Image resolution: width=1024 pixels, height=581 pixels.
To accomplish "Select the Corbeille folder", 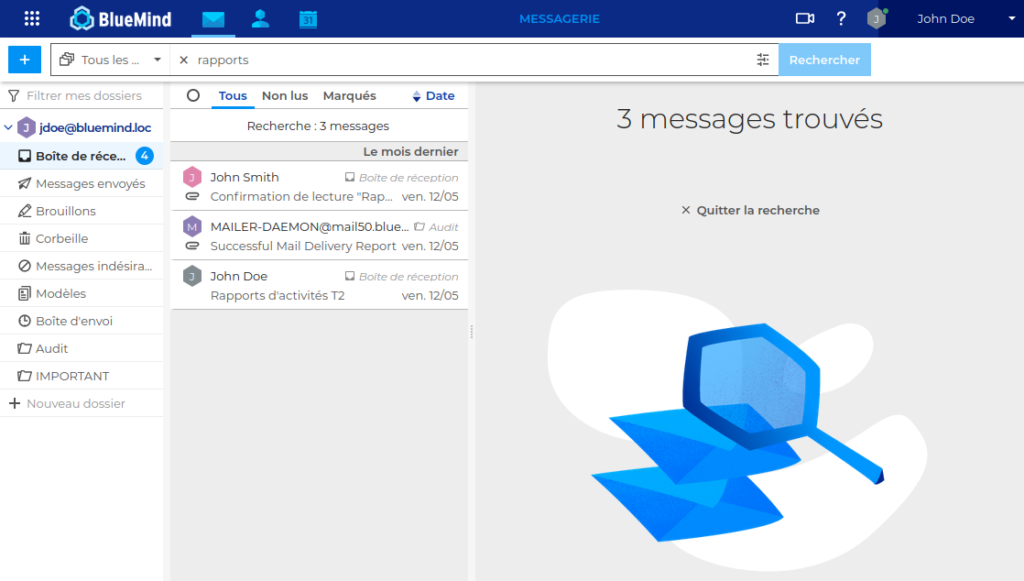I will click(62, 238).
